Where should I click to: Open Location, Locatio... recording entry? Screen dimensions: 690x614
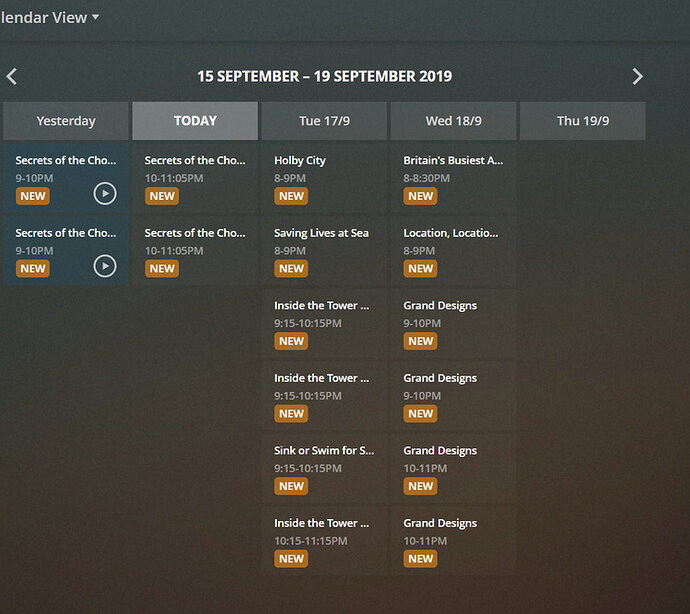(x=450, y=233)
